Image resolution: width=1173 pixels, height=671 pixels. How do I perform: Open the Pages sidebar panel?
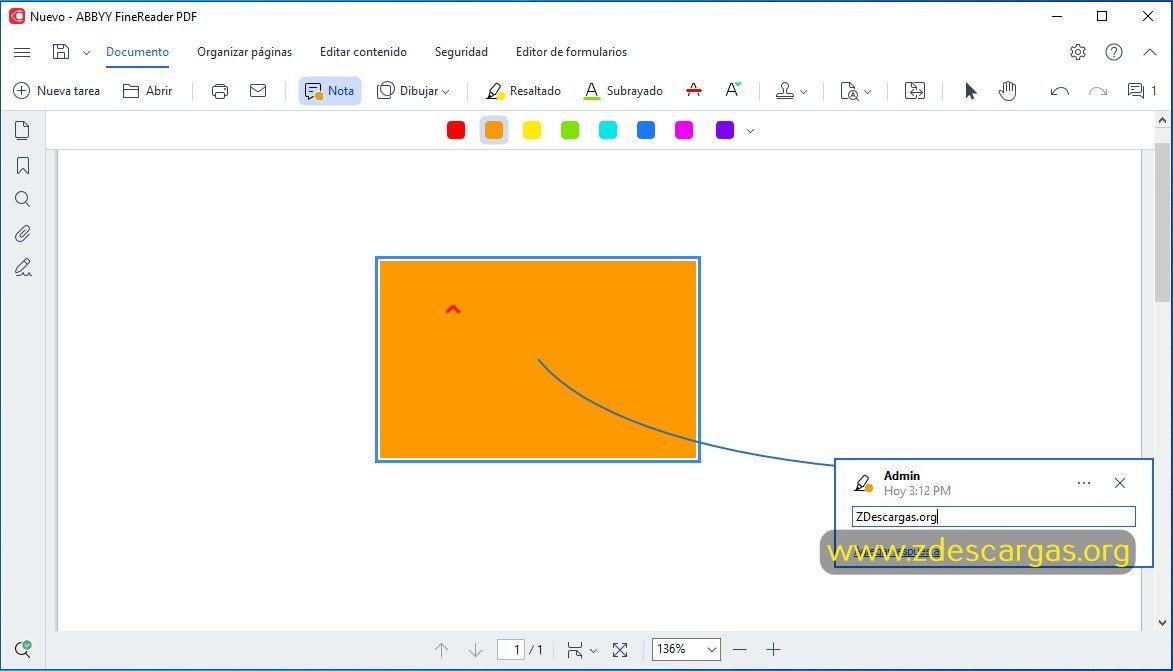[x=22, y=130]
